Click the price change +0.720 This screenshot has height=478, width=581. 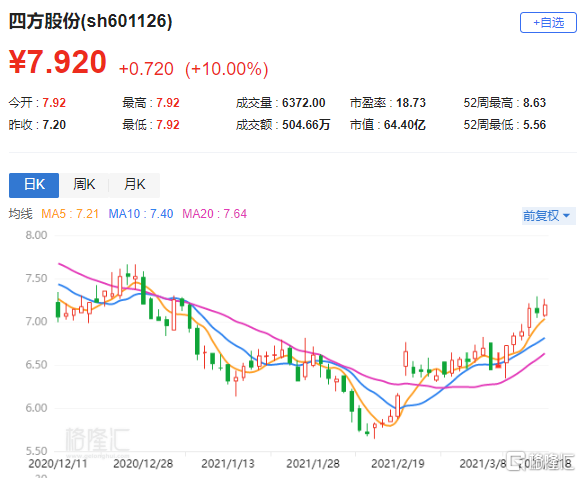146,69
